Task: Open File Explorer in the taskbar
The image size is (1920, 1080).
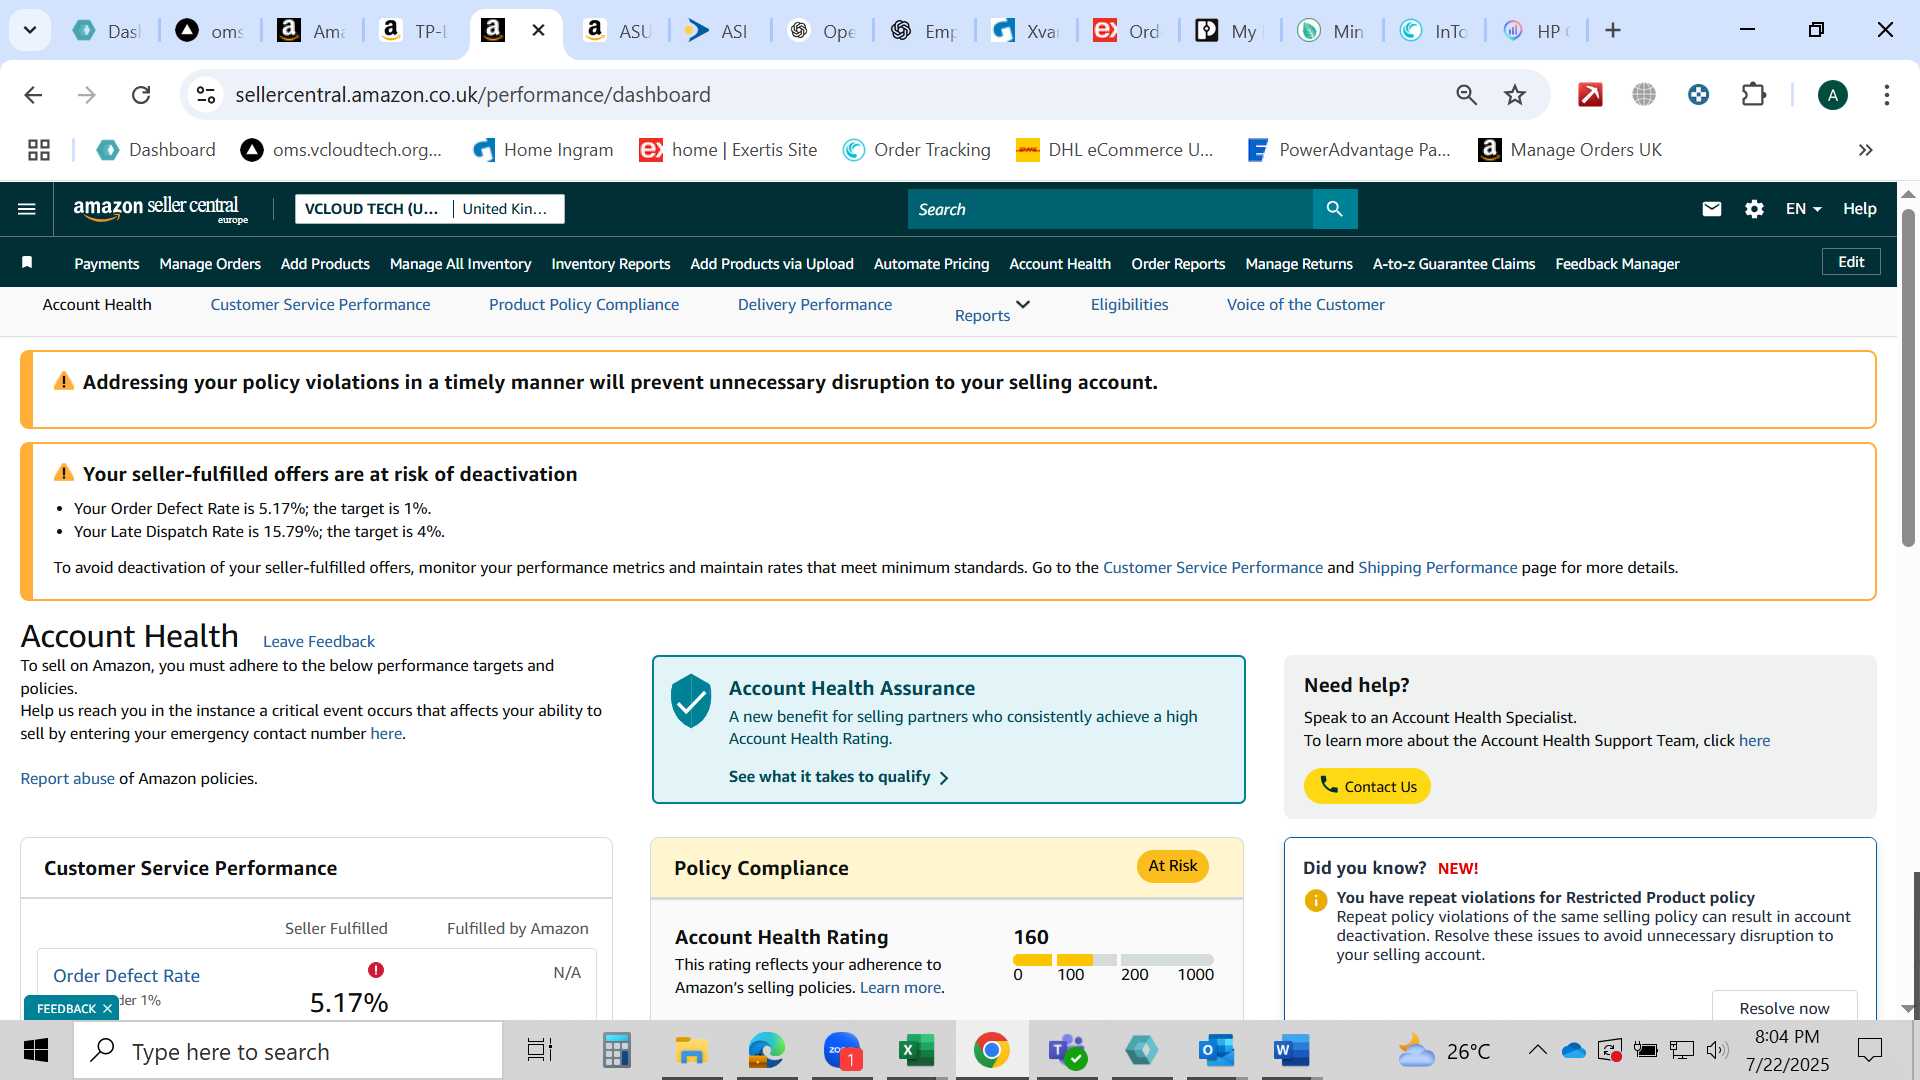Action: (x=691, y=1051)
